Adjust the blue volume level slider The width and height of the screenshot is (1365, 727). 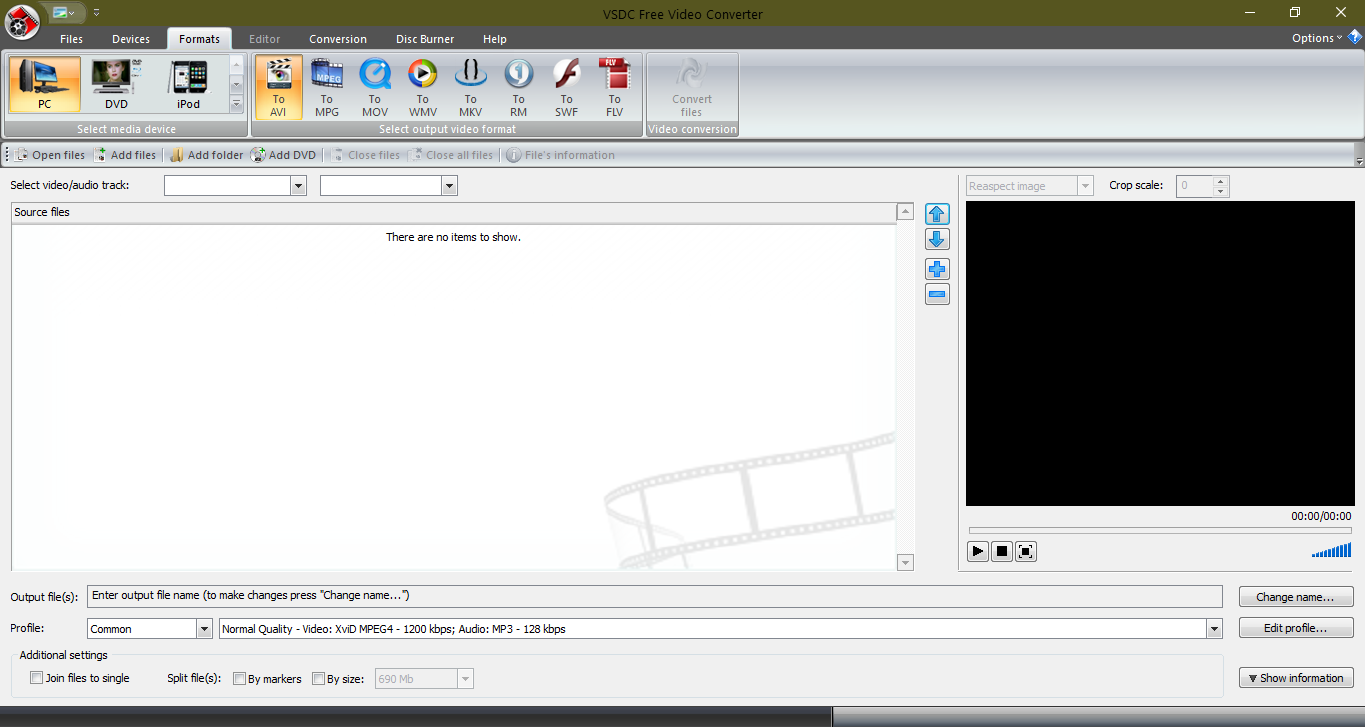click(1331, 550)
